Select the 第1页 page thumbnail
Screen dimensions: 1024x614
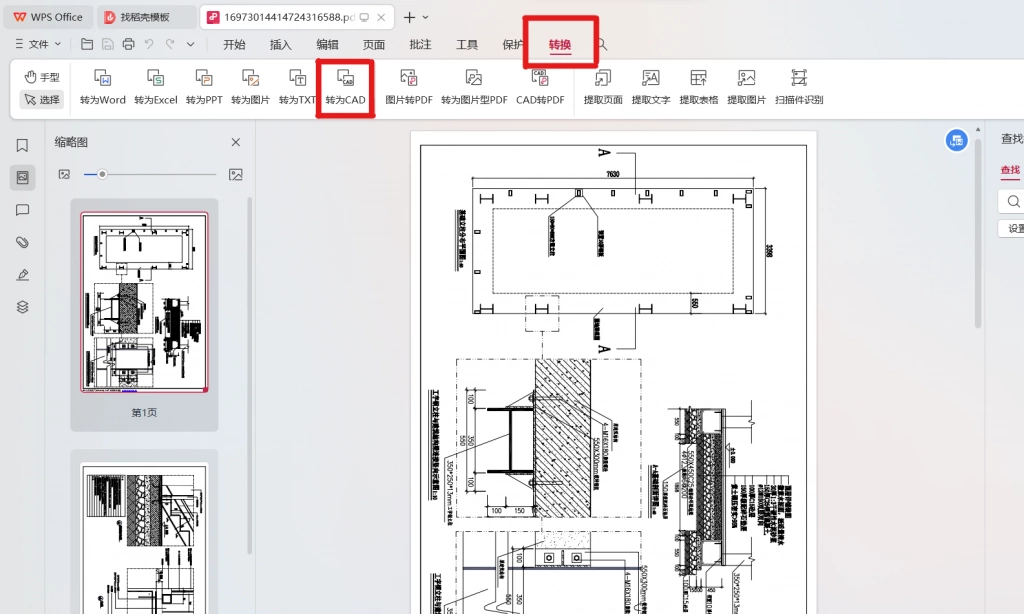[144, 302]
